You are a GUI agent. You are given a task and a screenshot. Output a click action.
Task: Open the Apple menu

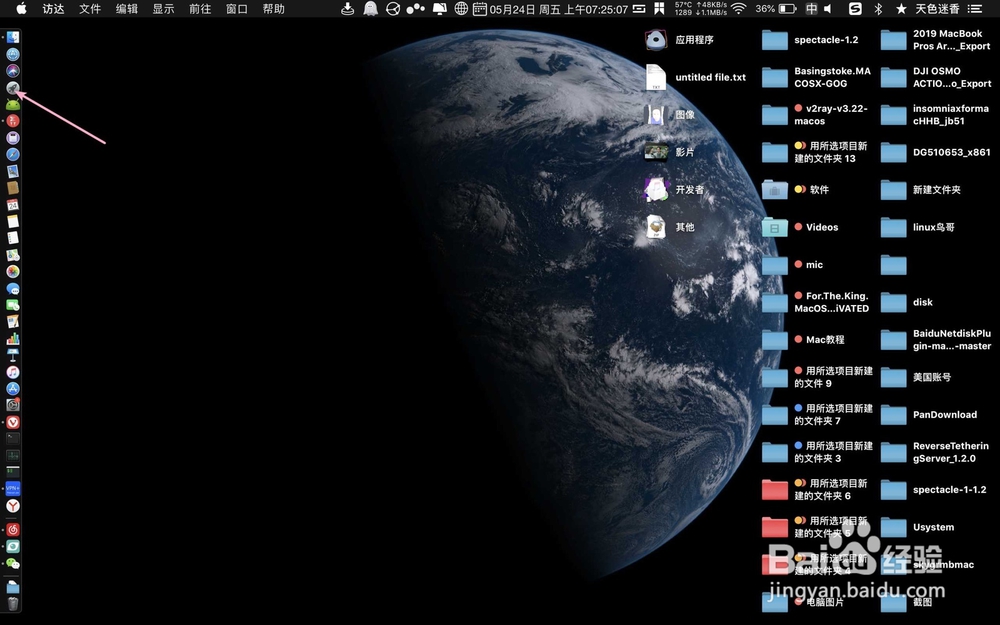(21, 8)
